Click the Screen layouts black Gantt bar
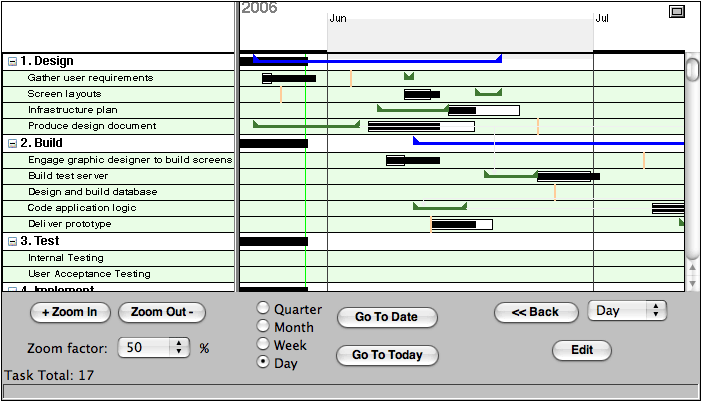 pos(422,94)
